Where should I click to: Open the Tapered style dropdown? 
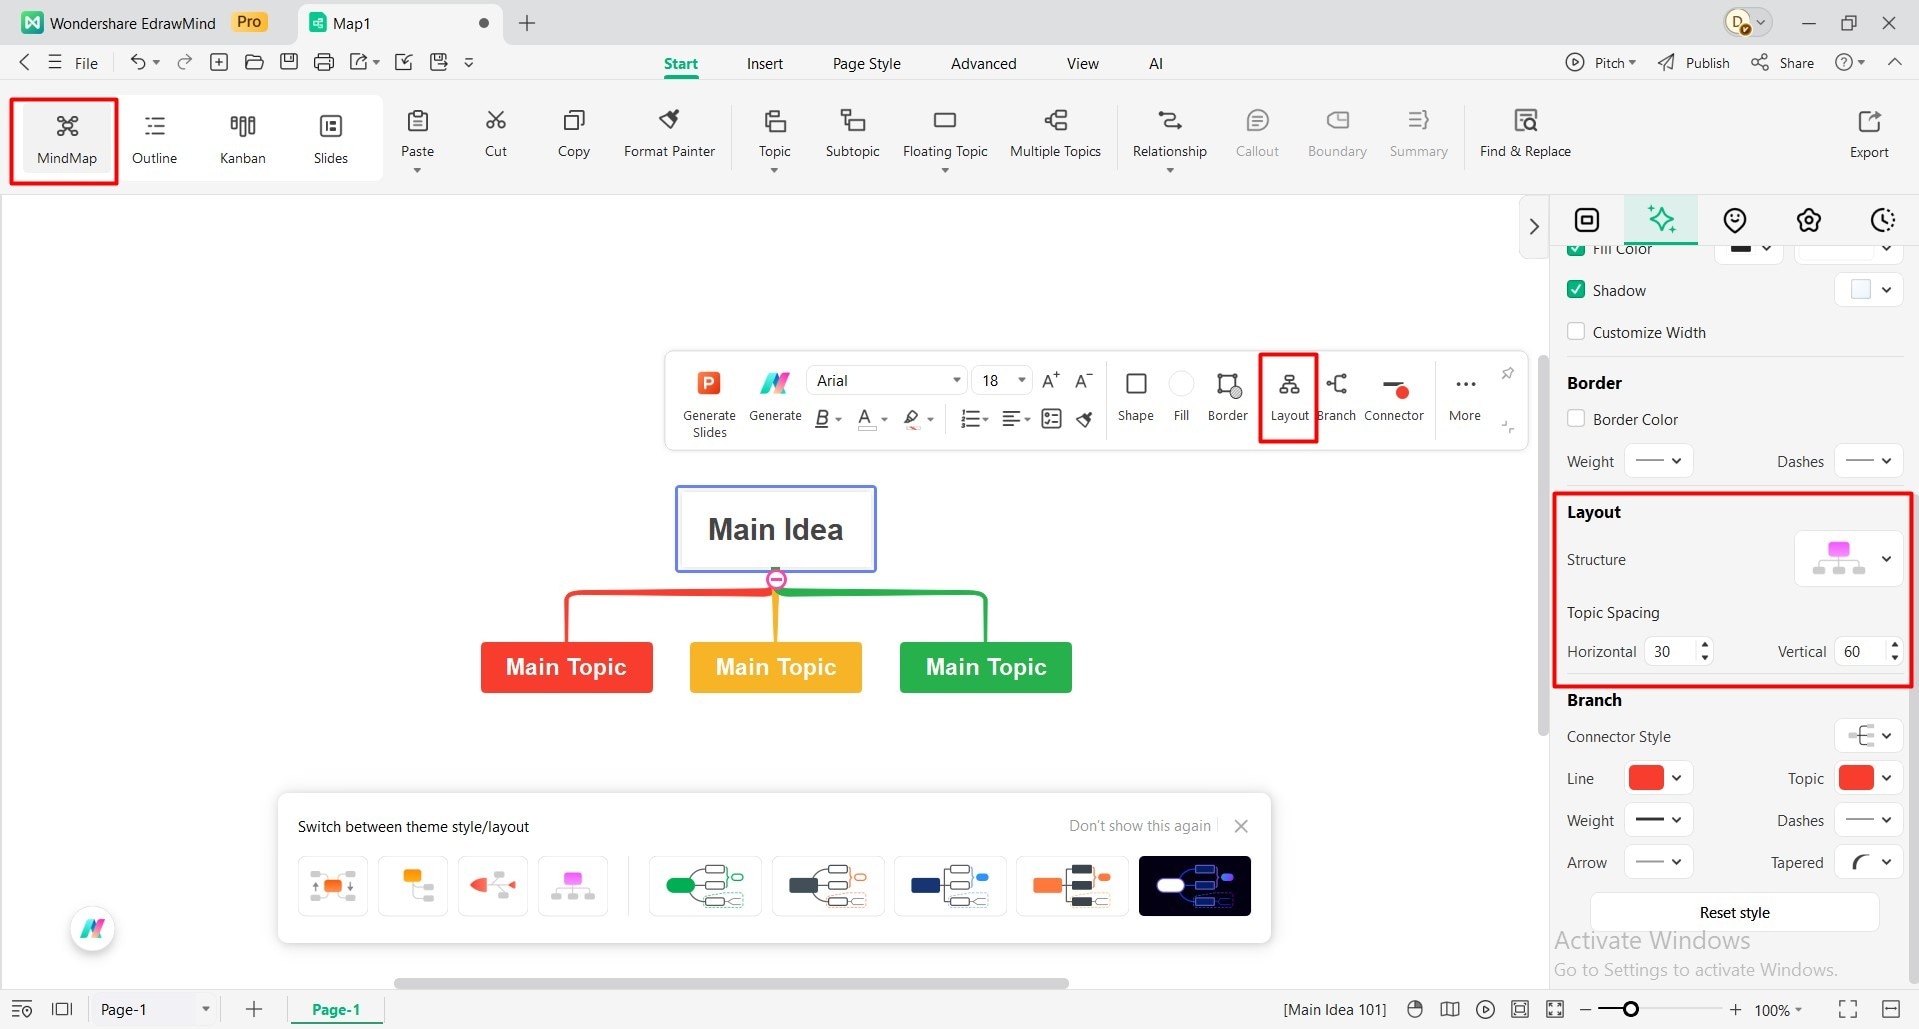1868,862
